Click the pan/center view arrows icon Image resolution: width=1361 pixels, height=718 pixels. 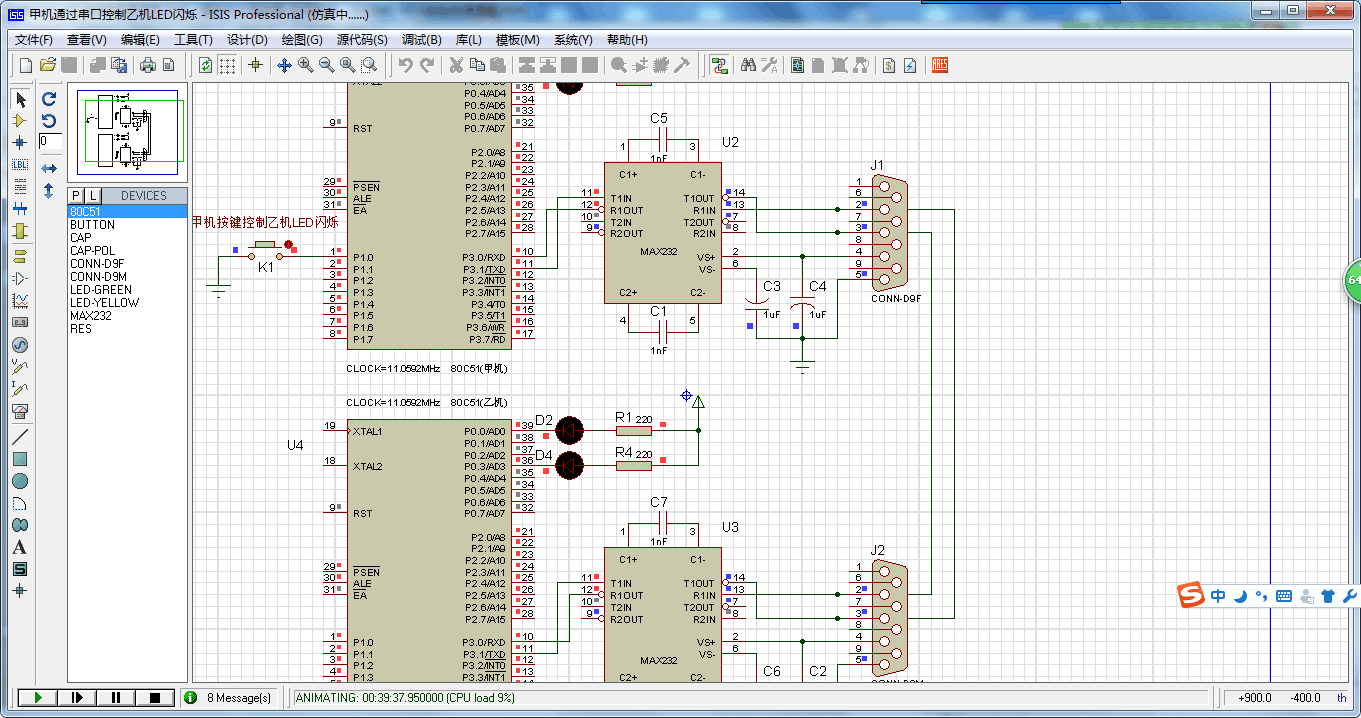[x=284, y=65]
